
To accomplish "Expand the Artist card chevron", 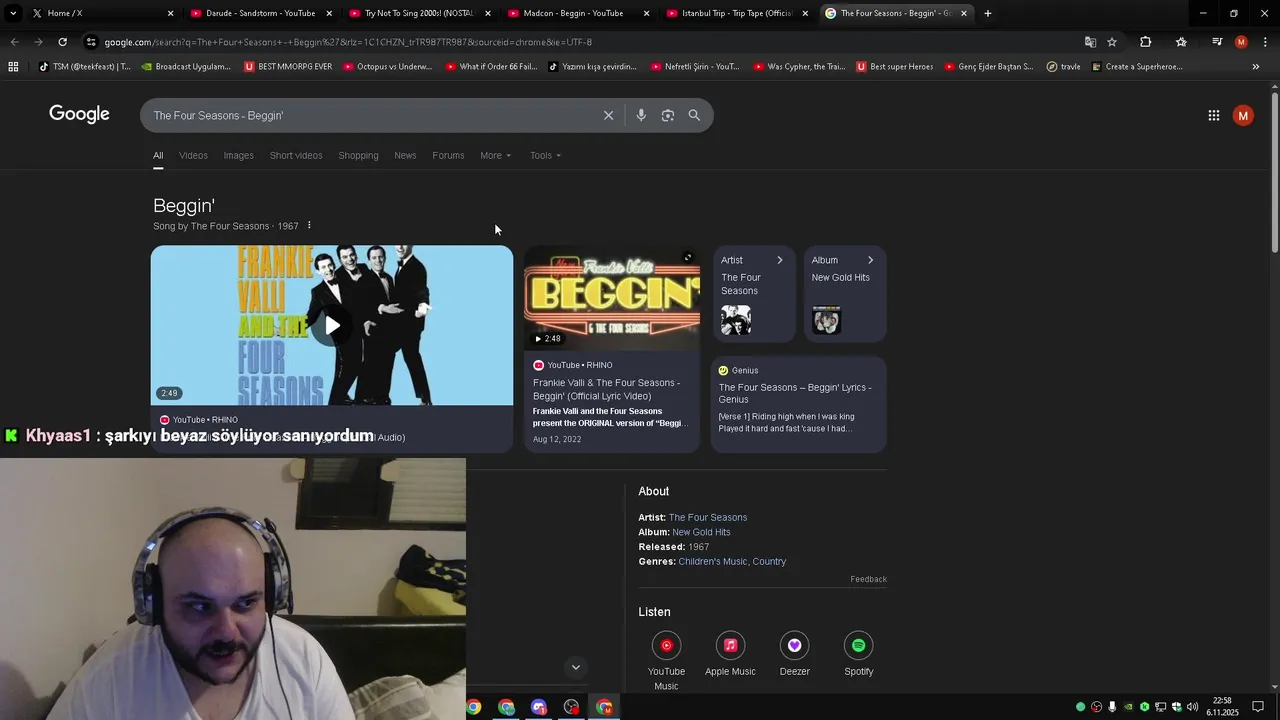I will pyautogui.click(x=780, y=260).
